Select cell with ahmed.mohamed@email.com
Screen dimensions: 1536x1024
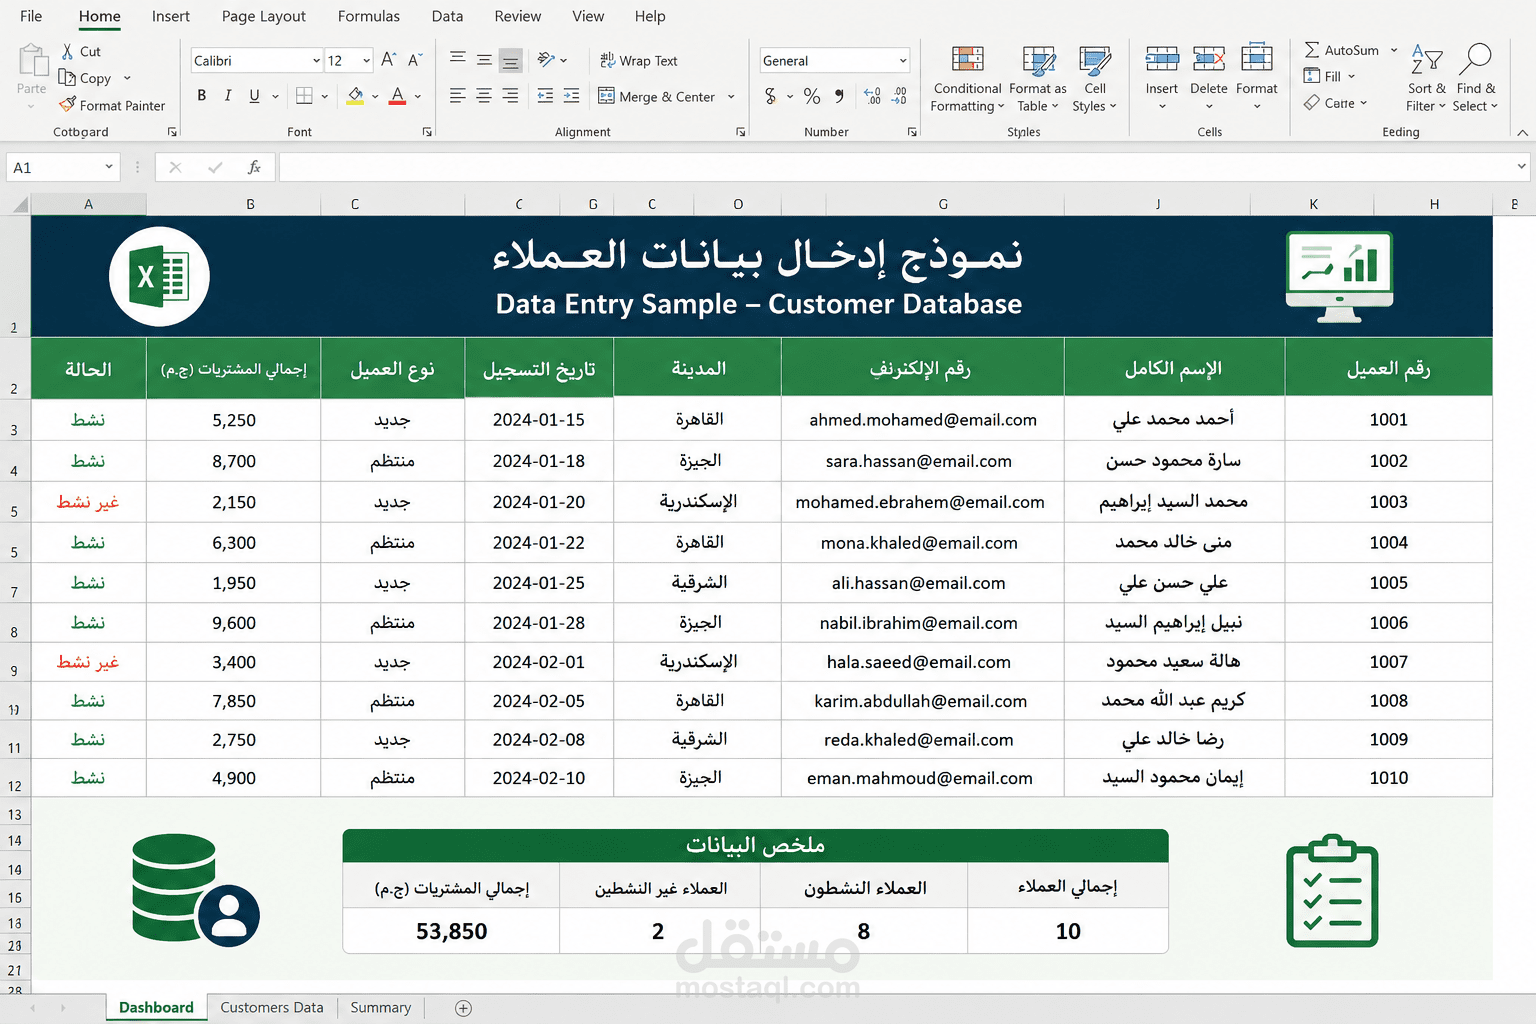[923, 420]
